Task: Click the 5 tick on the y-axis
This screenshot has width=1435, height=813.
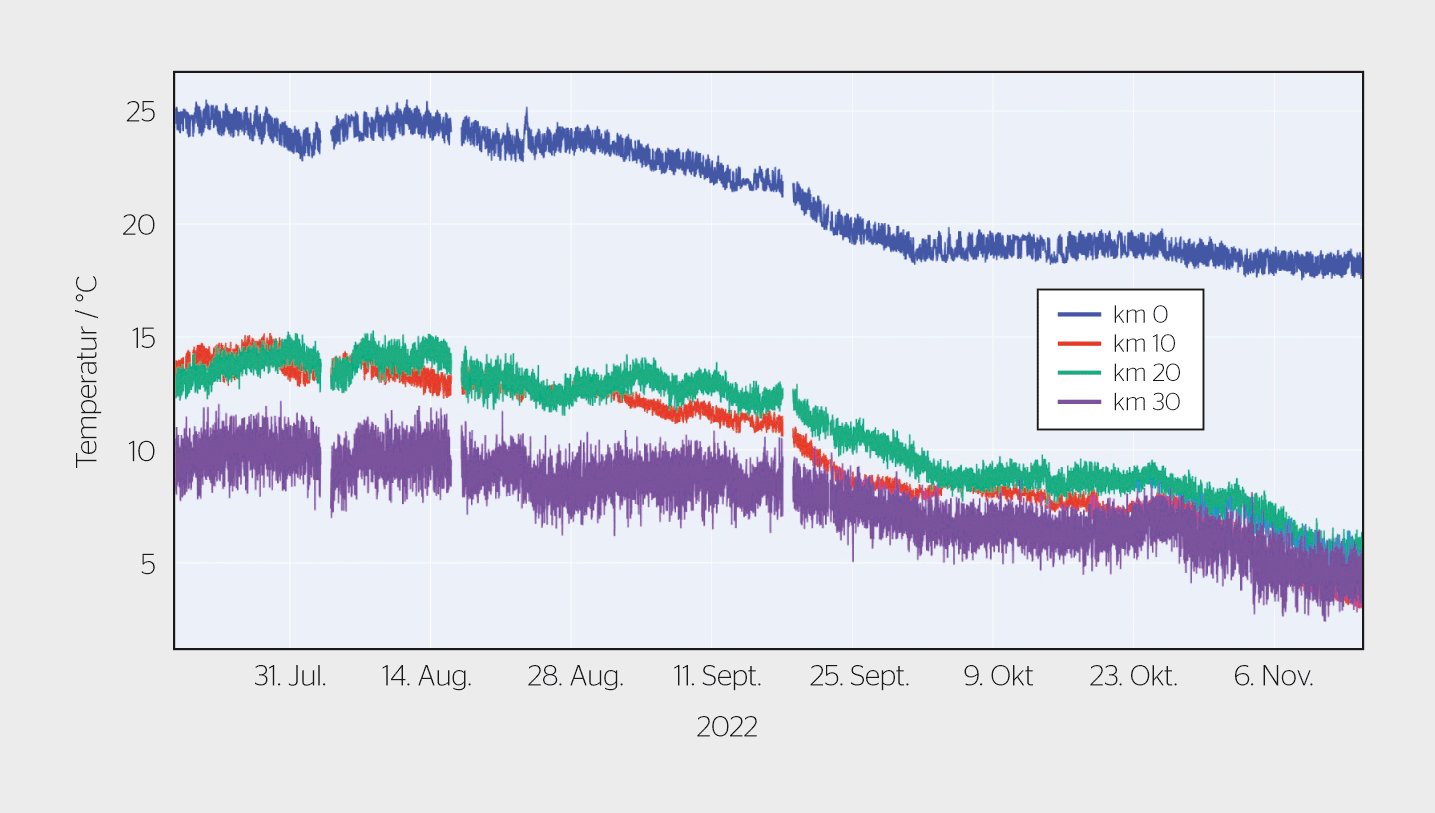Action: tap(148, 564)
